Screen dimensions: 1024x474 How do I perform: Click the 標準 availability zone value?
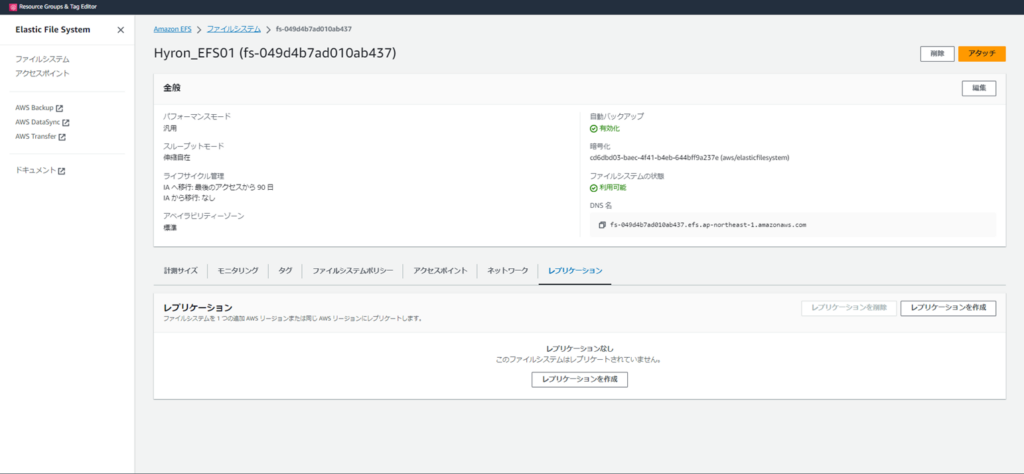pos(169,228)
